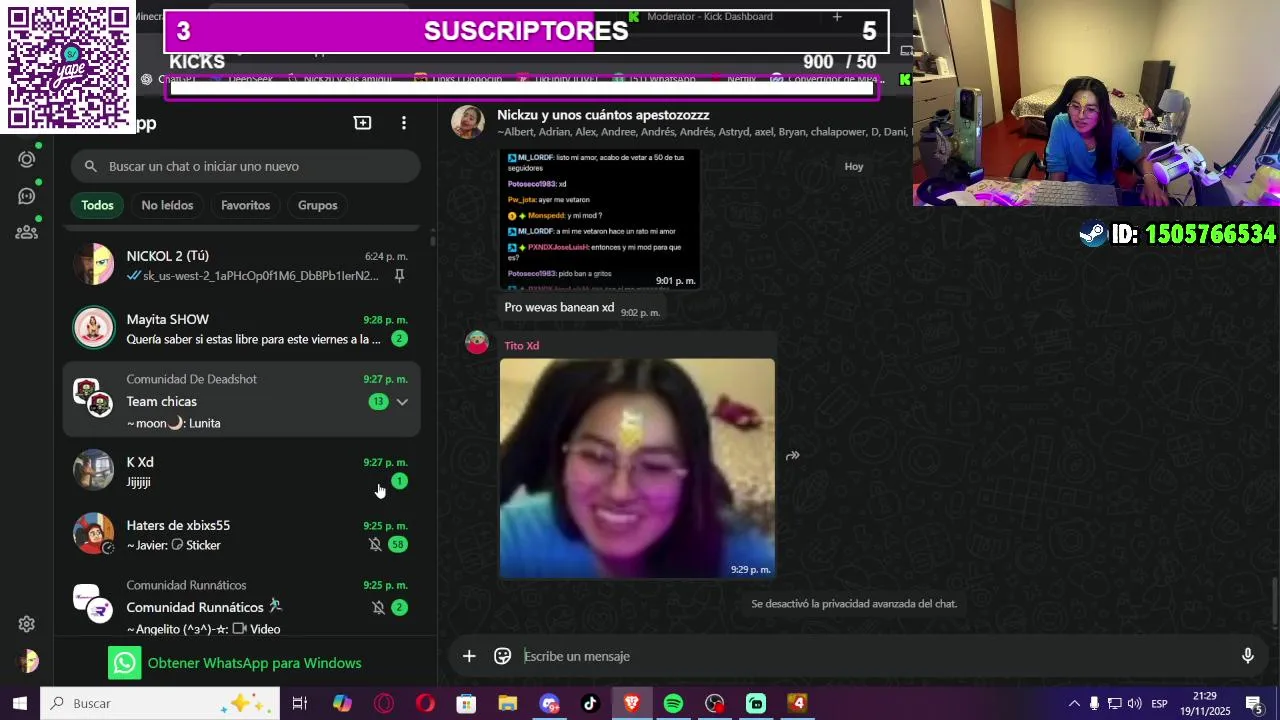Screen dimensions: 1280x720
Task: Open the Windows Start menu
Action: pyautogui.click(x=19, y=703)
